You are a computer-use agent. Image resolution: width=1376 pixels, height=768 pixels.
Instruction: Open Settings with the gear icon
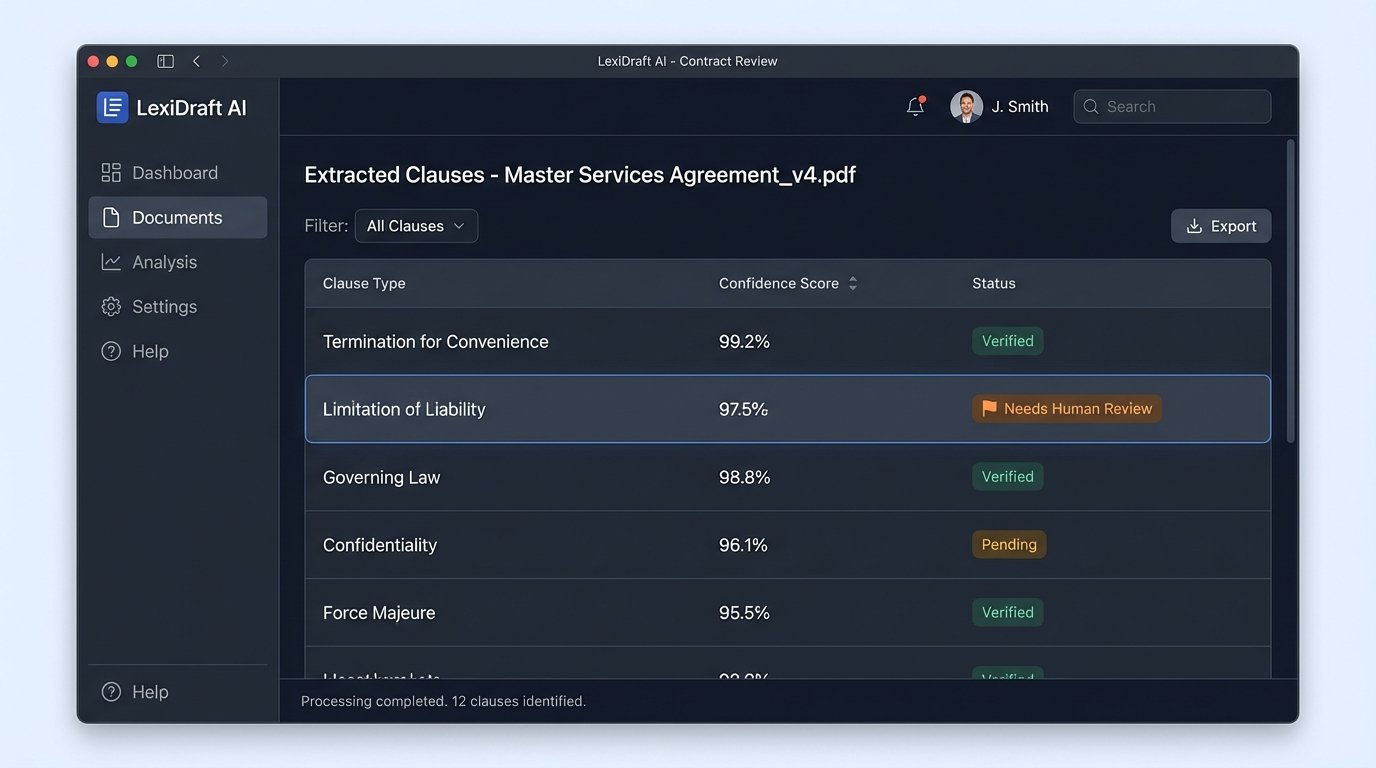[x=110, y=306]
